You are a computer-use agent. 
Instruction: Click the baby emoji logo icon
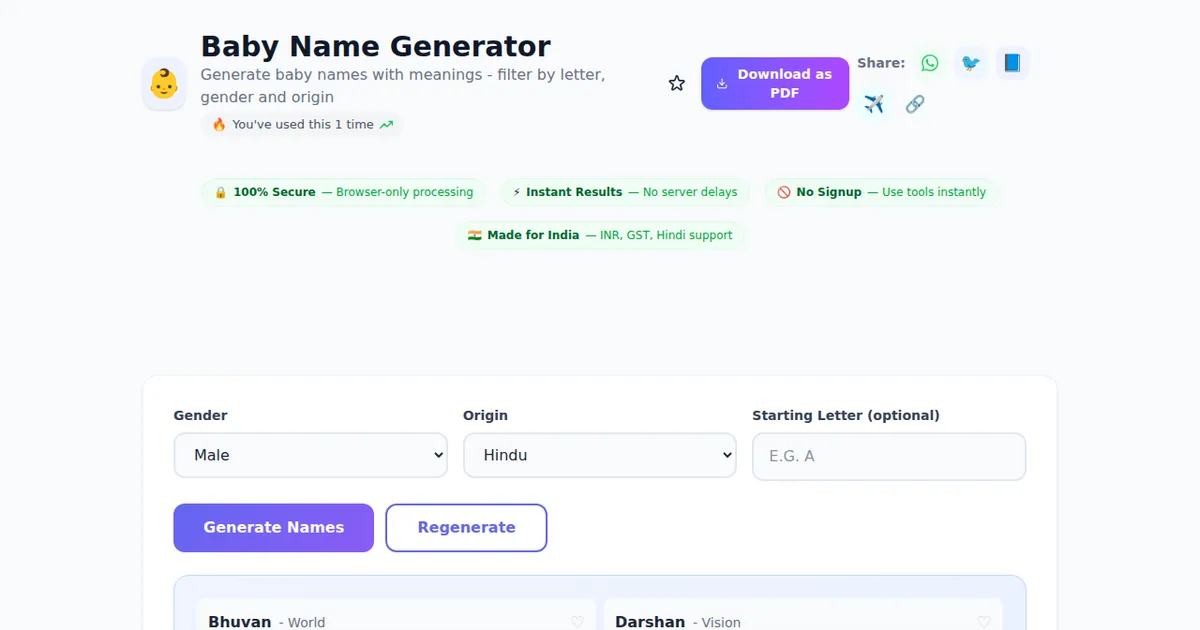point(164,84)
